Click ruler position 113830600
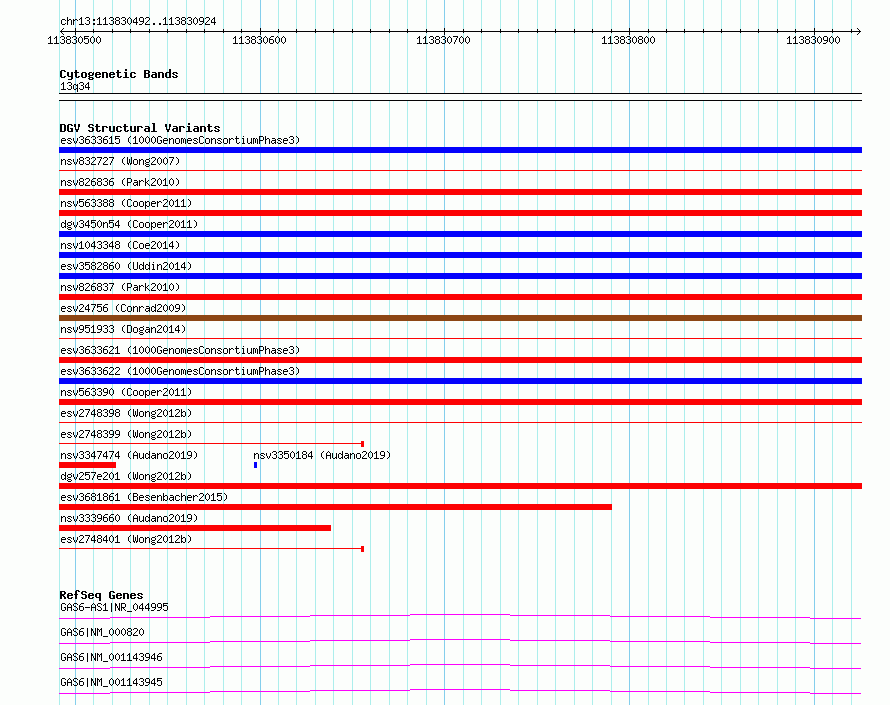This screenshot has height=705, width=890. [259, 40]
